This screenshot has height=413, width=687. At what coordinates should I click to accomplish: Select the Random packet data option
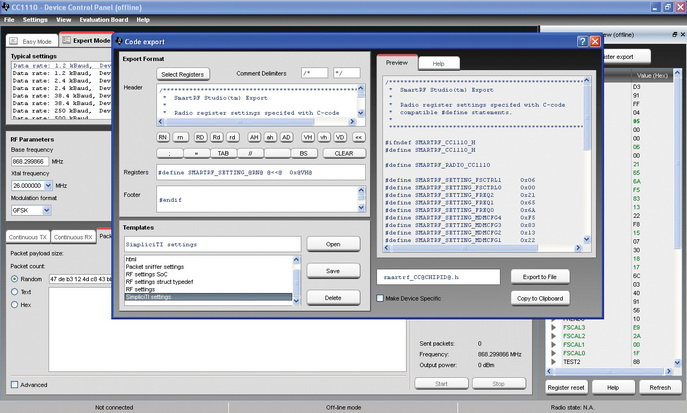tap(14, 279)
